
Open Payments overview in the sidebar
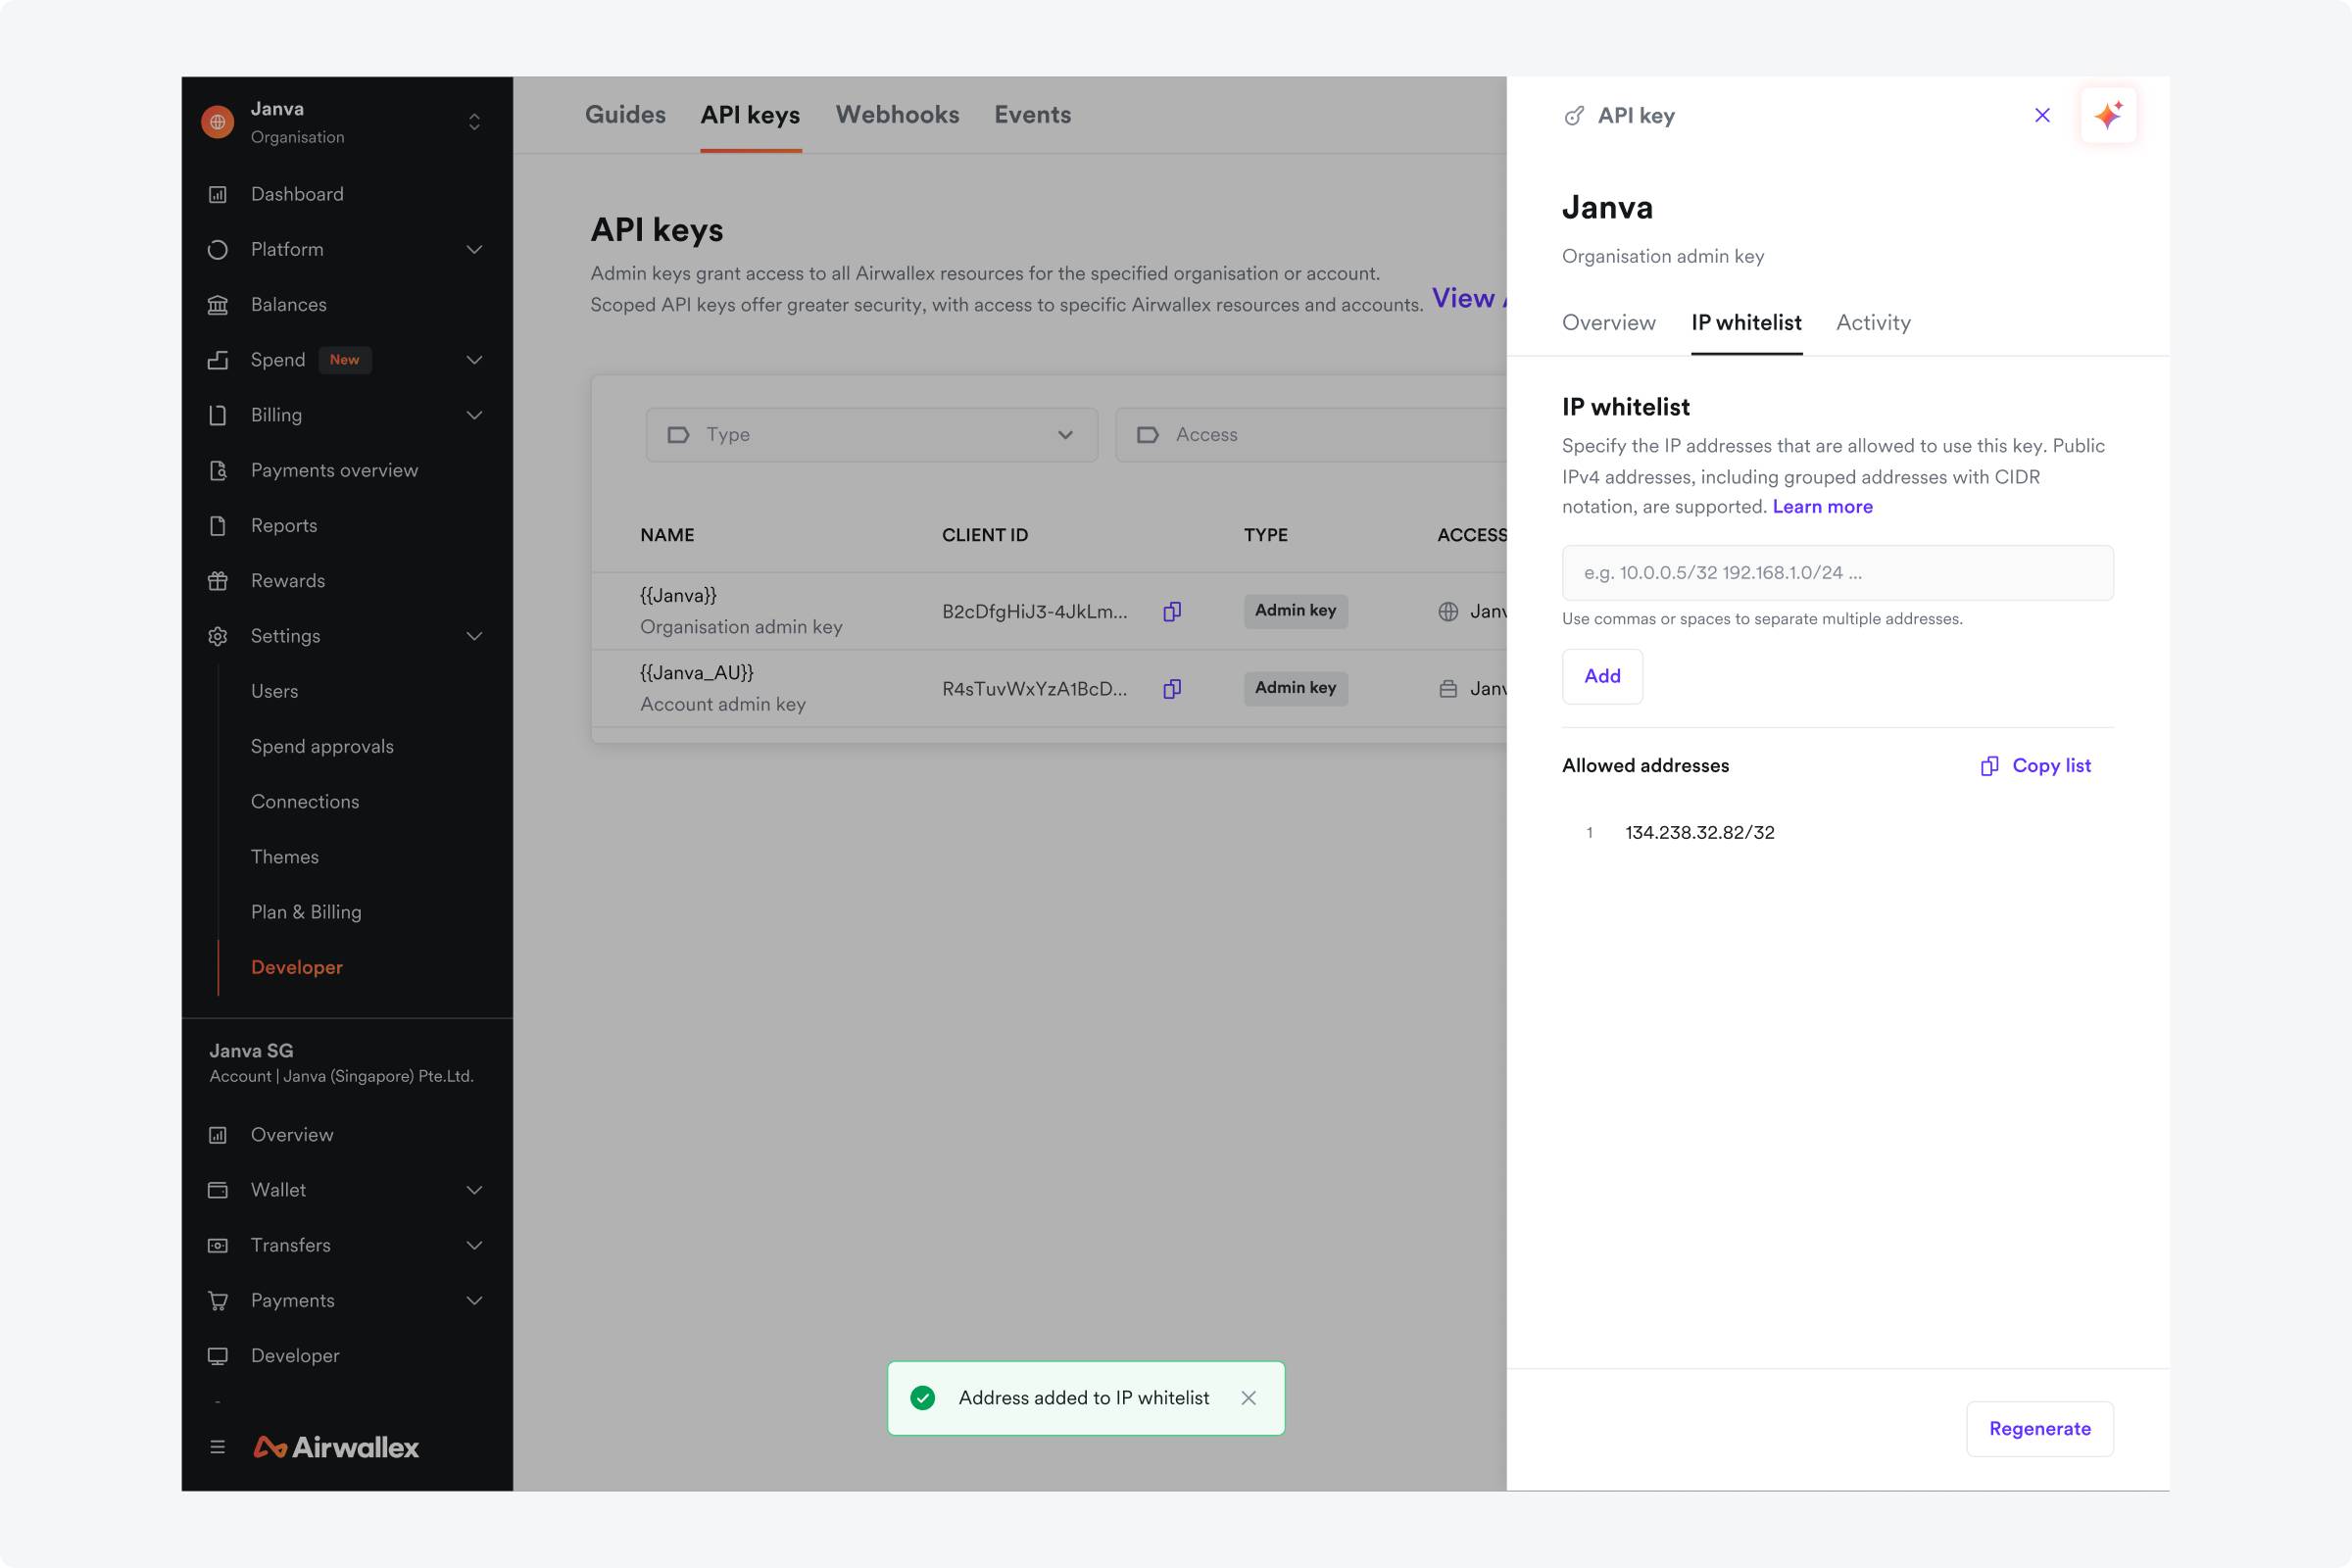pyautogui.click(x=334, y=470)
